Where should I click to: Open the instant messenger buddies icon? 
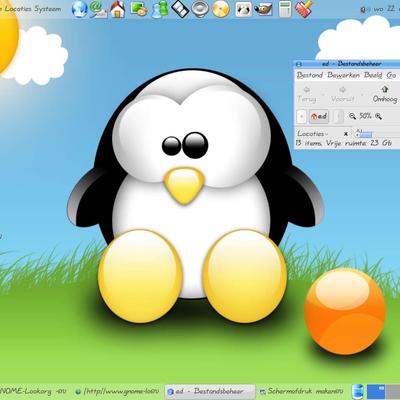point(160,9)
